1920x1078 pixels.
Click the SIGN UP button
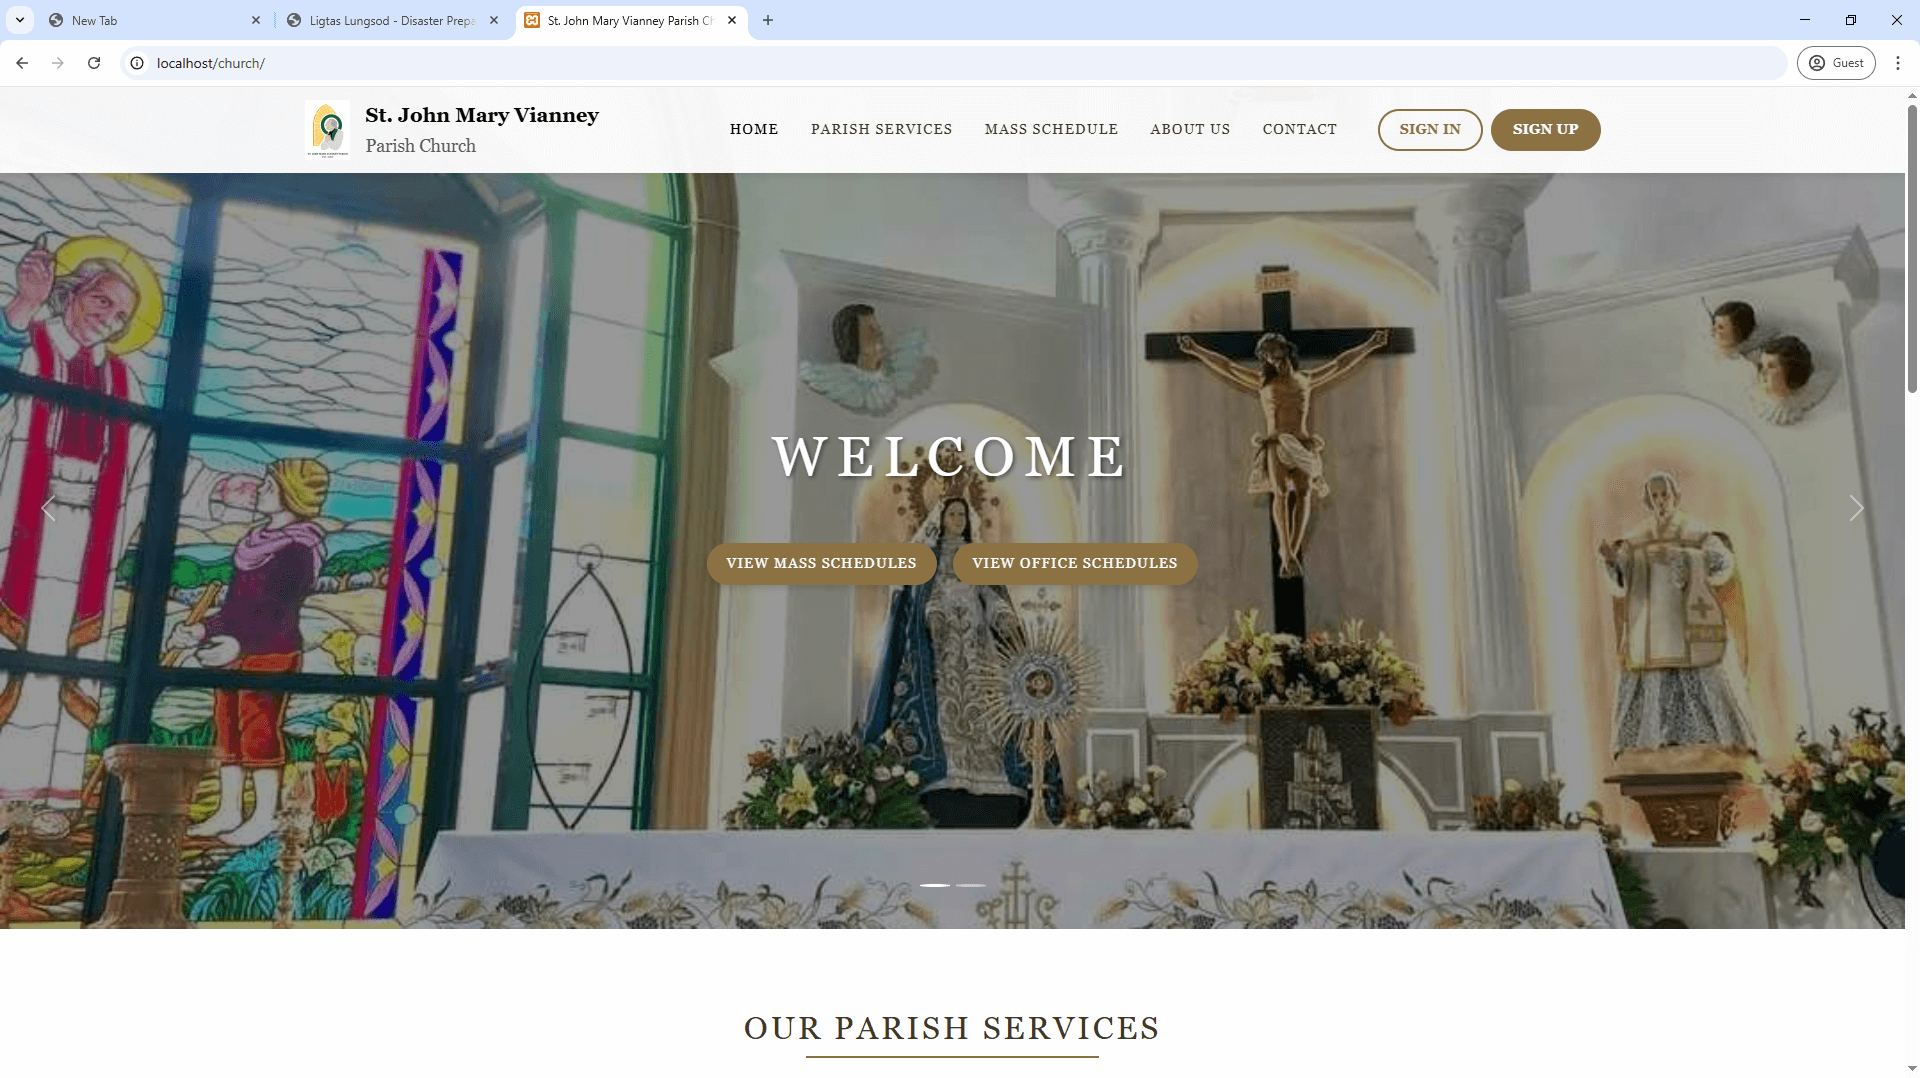(x=1545, y=129)
